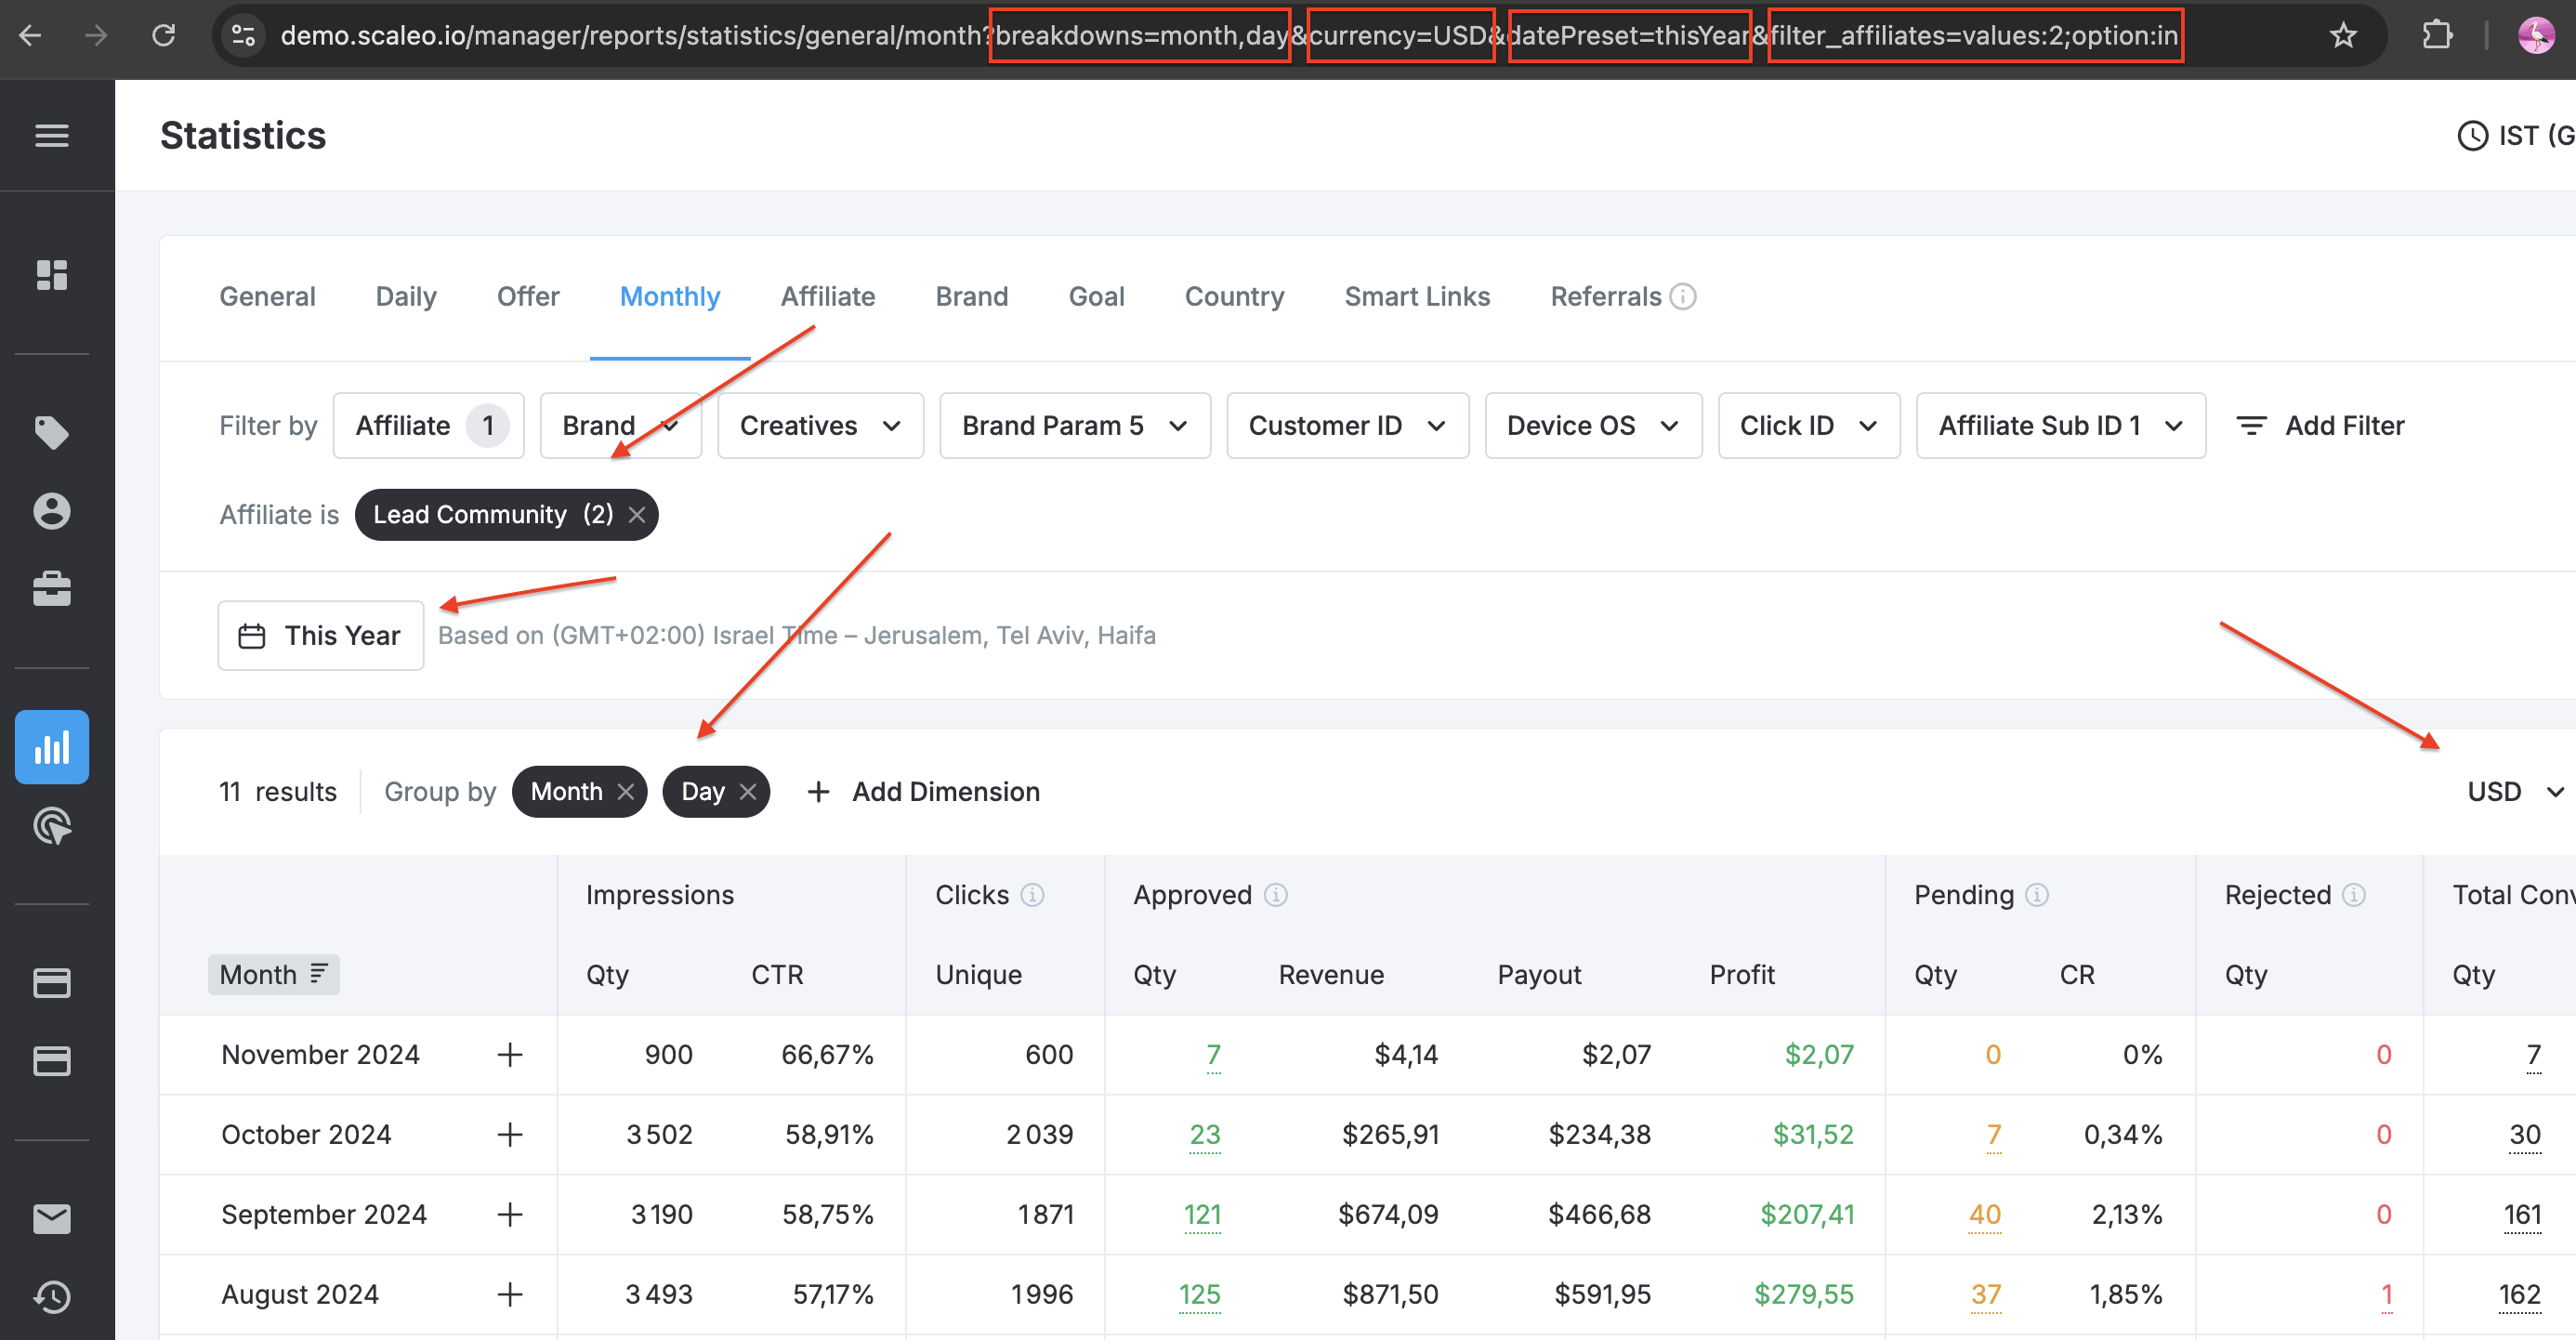Switch to the Country tab

[x=1233, y=297]
